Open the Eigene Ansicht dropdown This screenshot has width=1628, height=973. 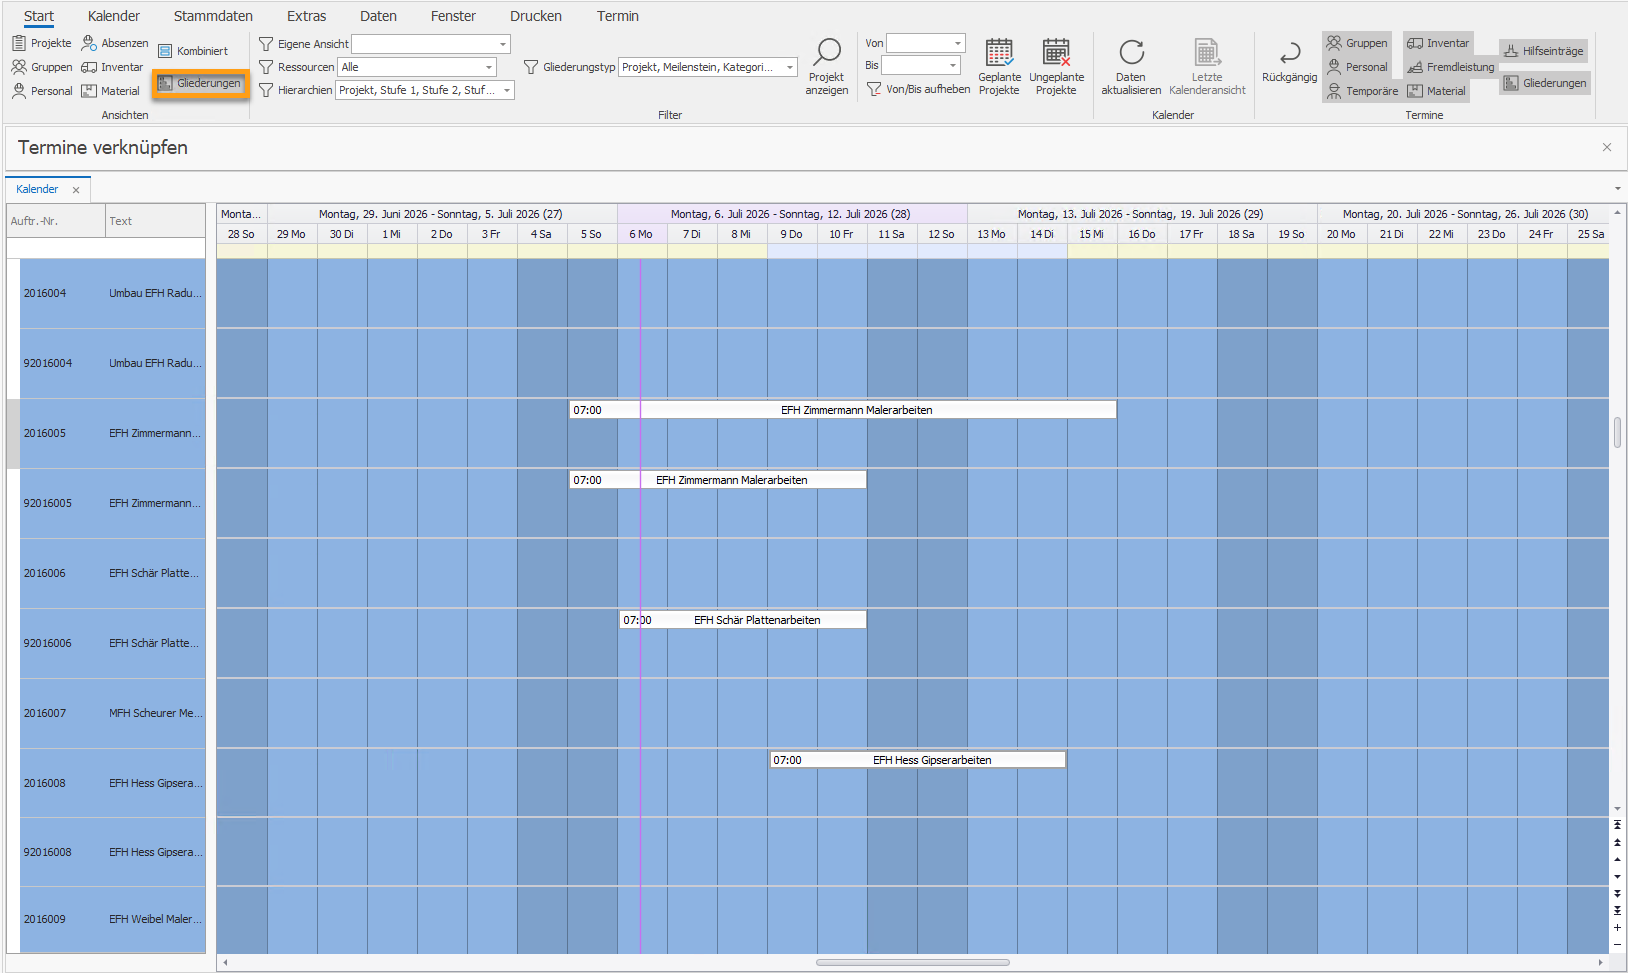pos(502,44)
